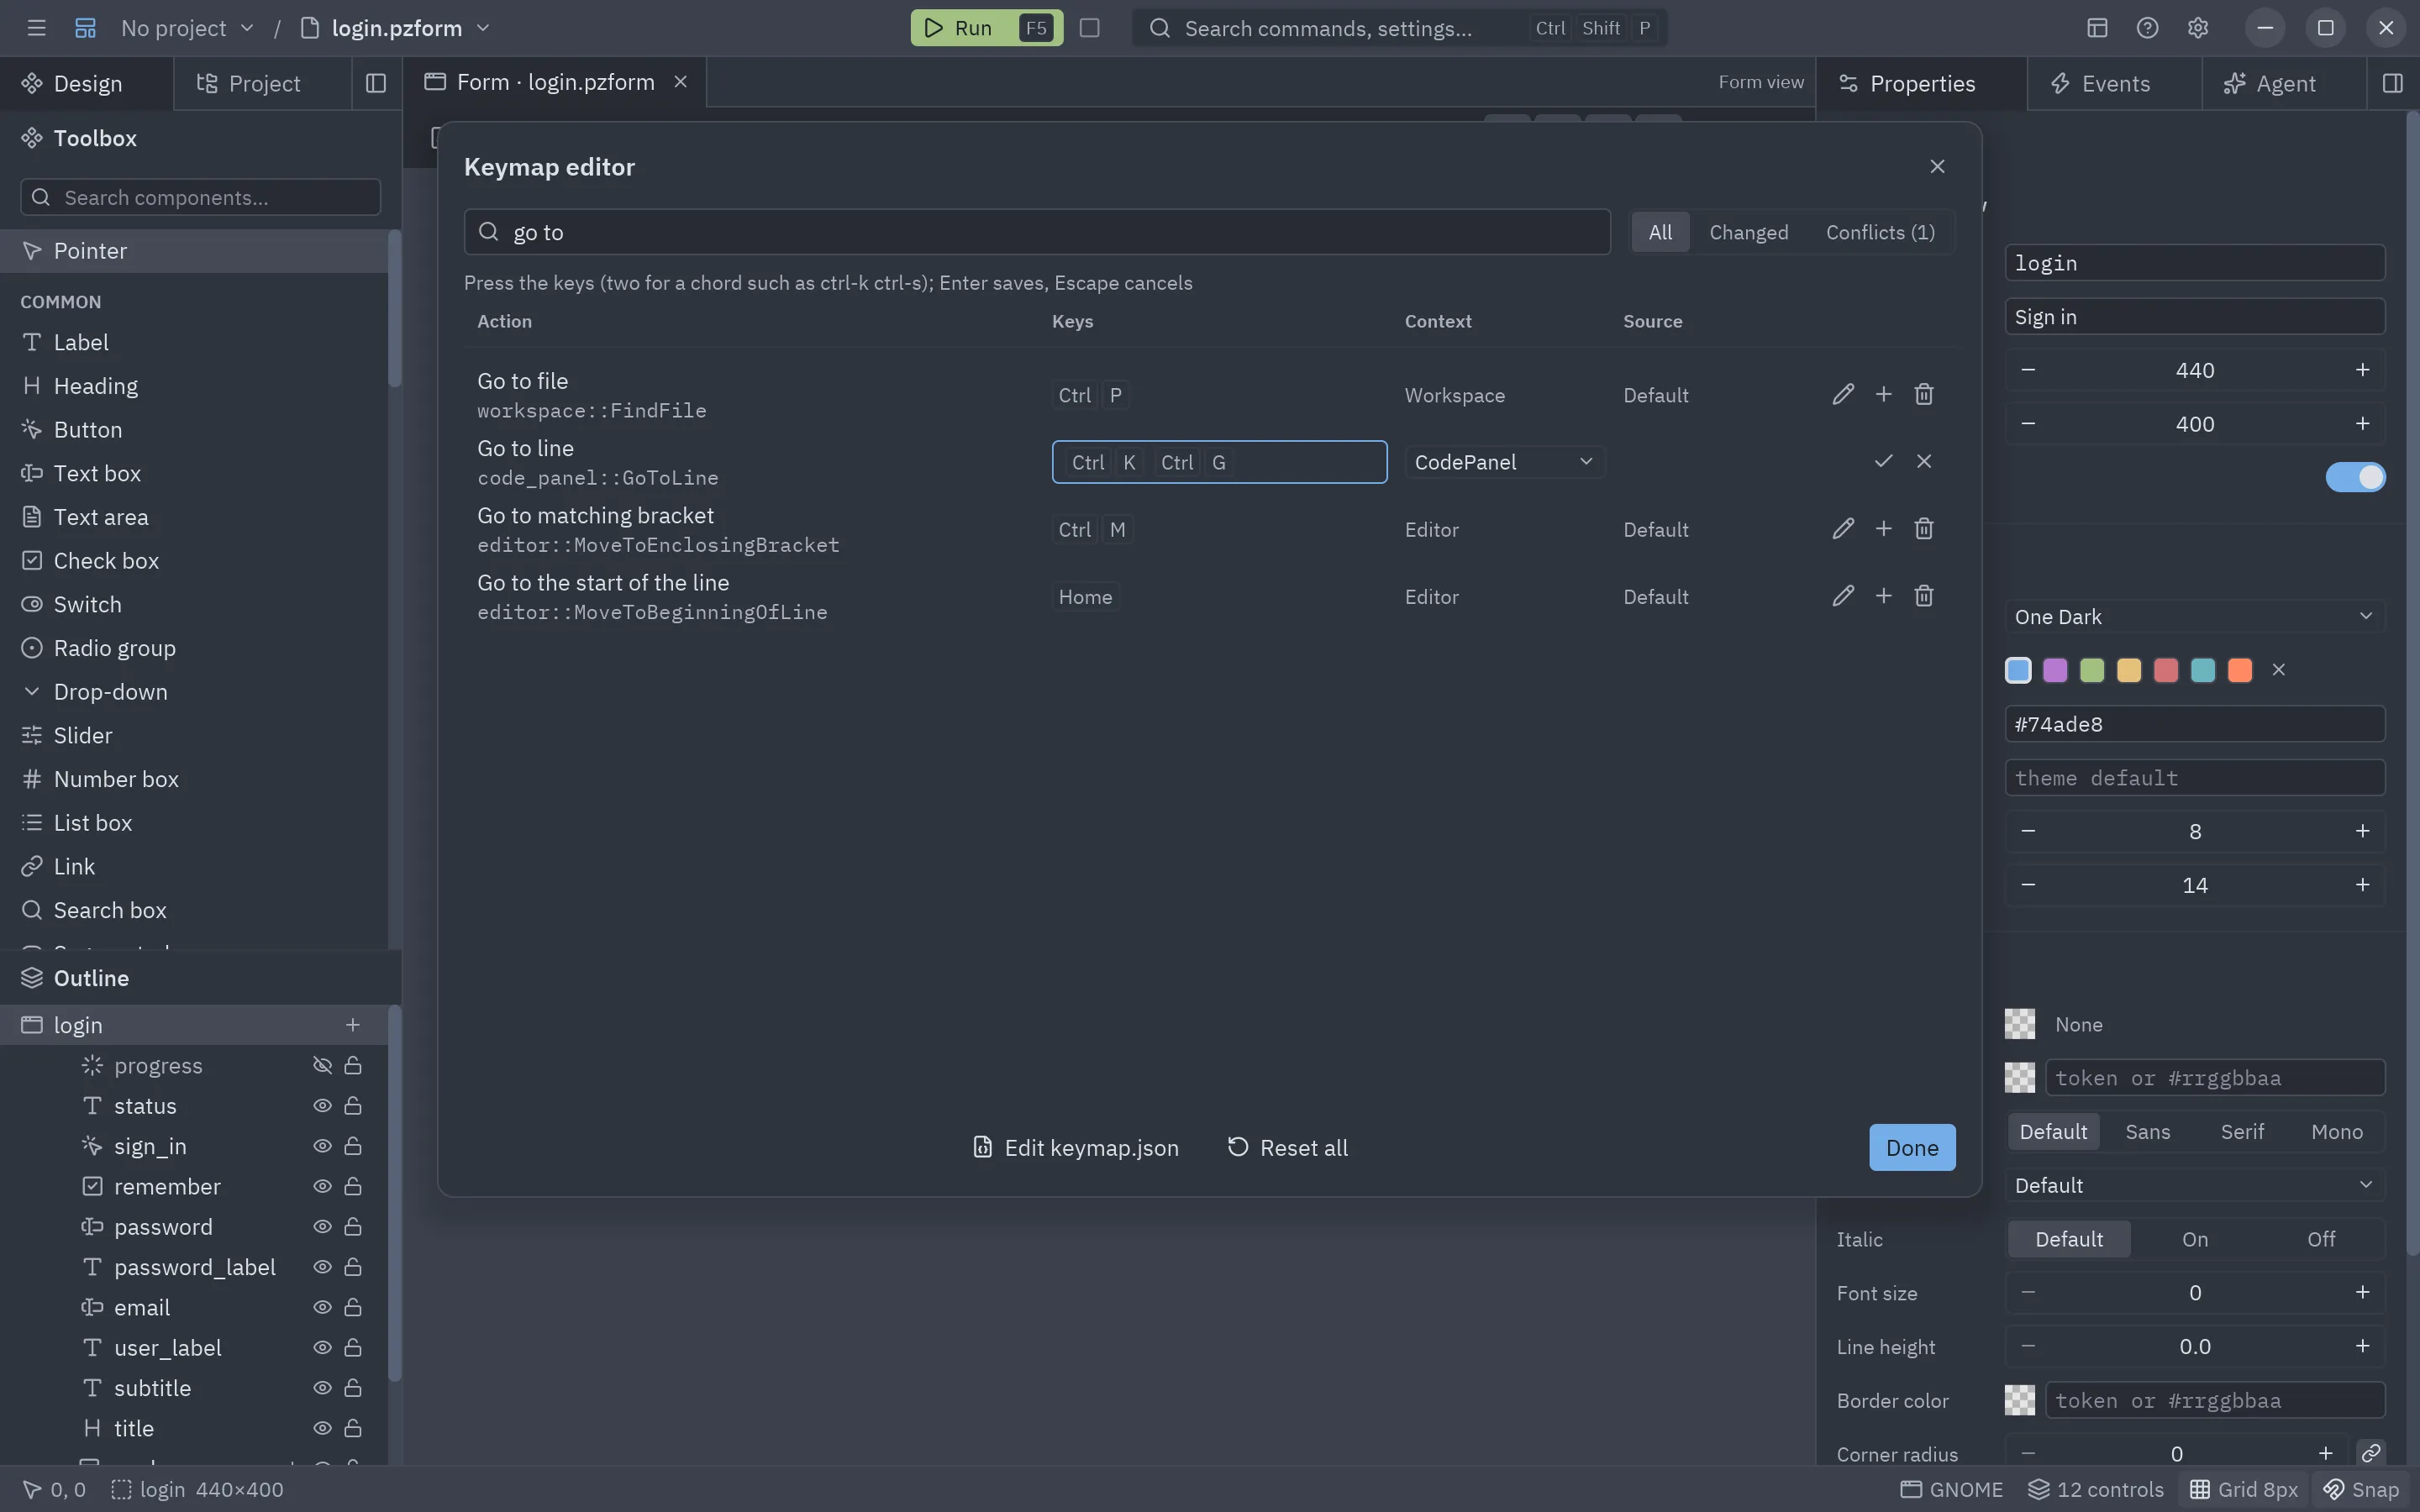Click Reset all in the Keymap editor
2420x1512 pixels.
pos(1287,1148)
